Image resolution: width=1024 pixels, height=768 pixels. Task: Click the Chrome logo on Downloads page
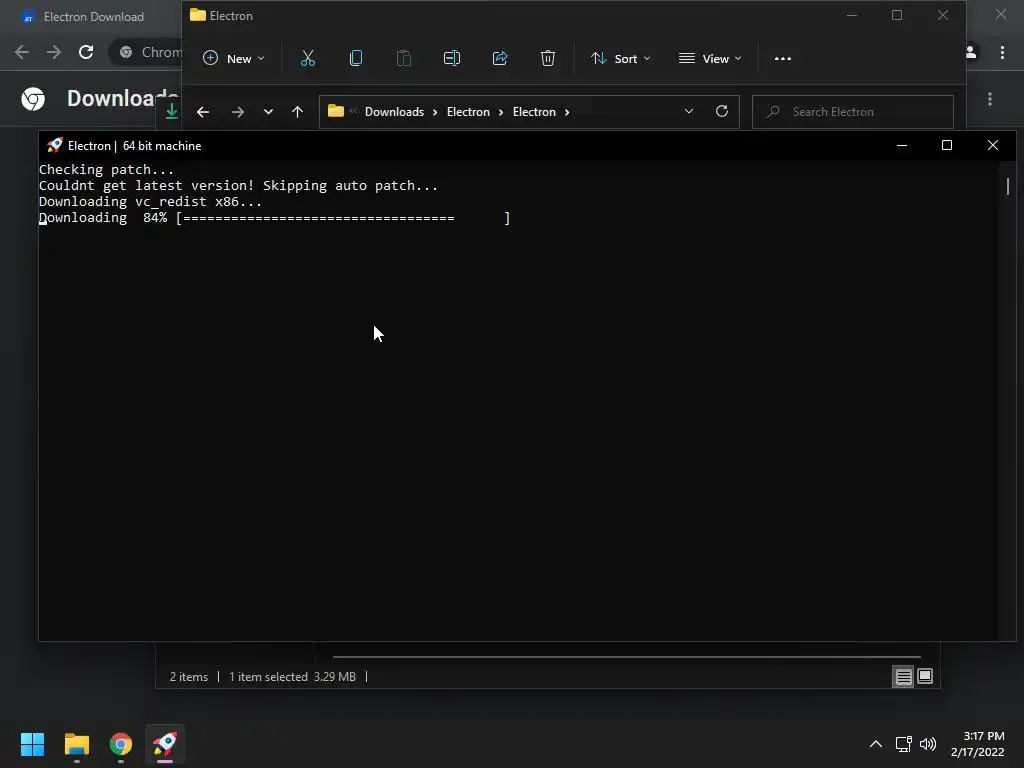click(33, 99)
